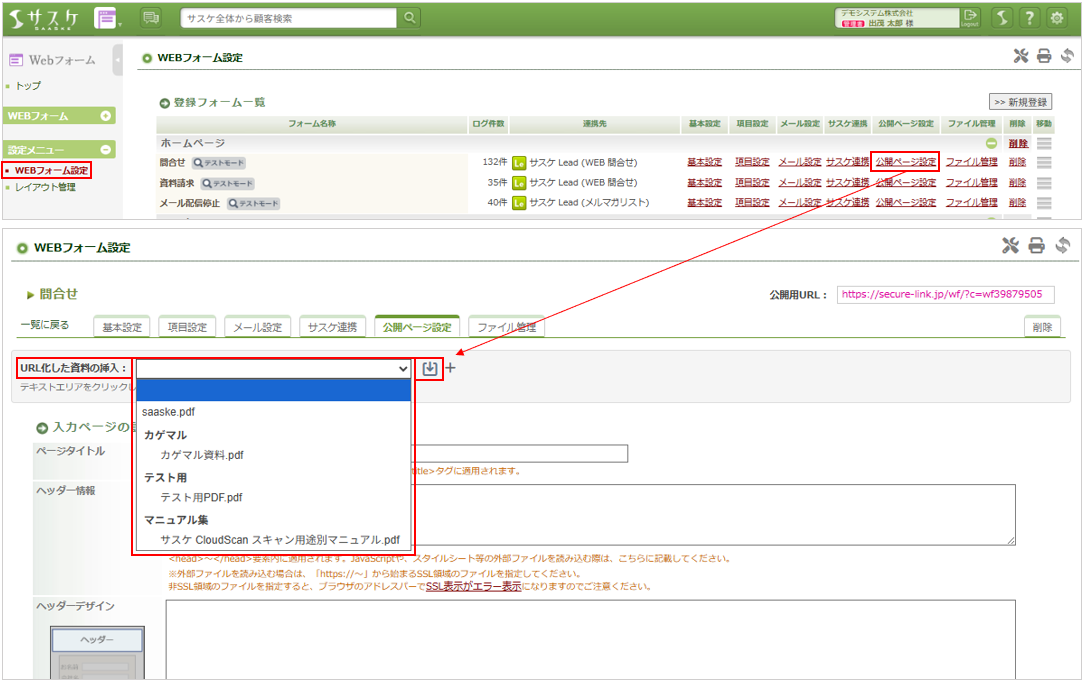1085x684 pixels.
Task: Click the insert document icon beside dropdown
Action: (430, 368)
